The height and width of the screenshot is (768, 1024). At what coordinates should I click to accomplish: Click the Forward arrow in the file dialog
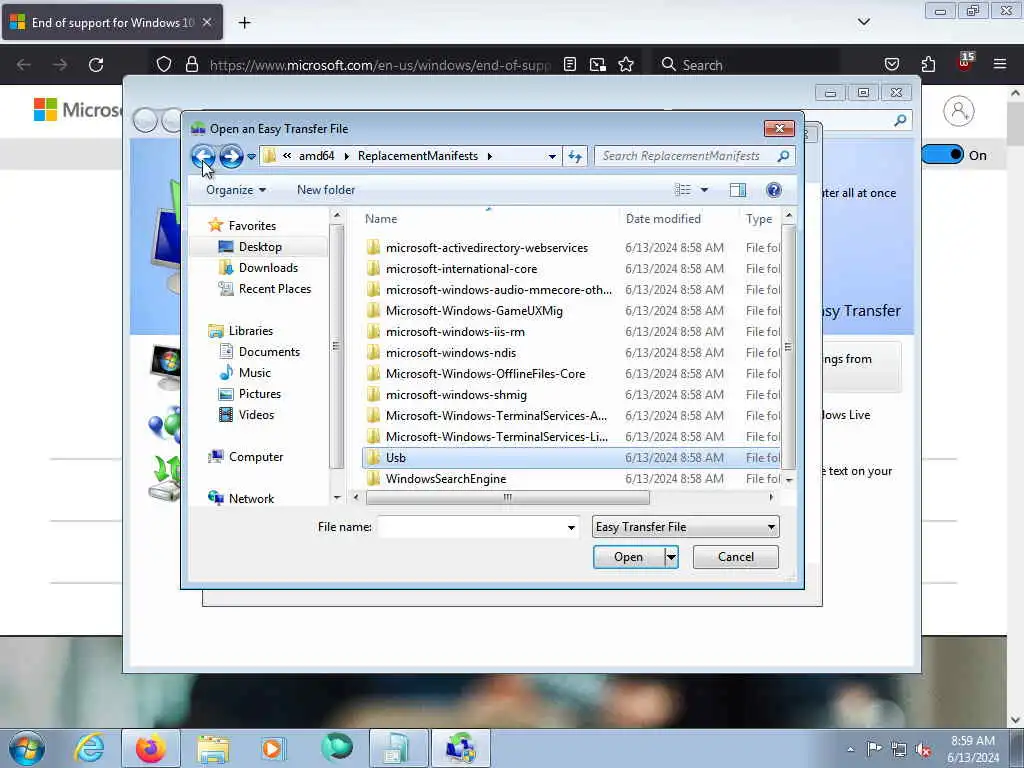(231, 156)
